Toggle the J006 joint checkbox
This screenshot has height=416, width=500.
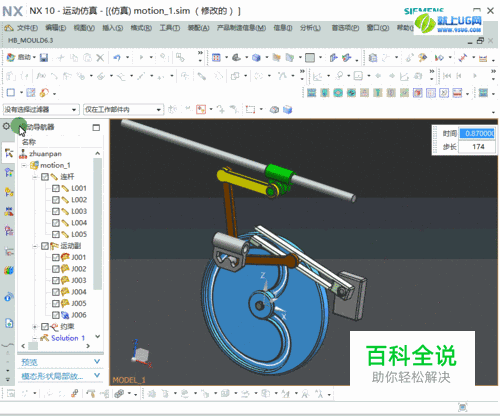point(56,315)
